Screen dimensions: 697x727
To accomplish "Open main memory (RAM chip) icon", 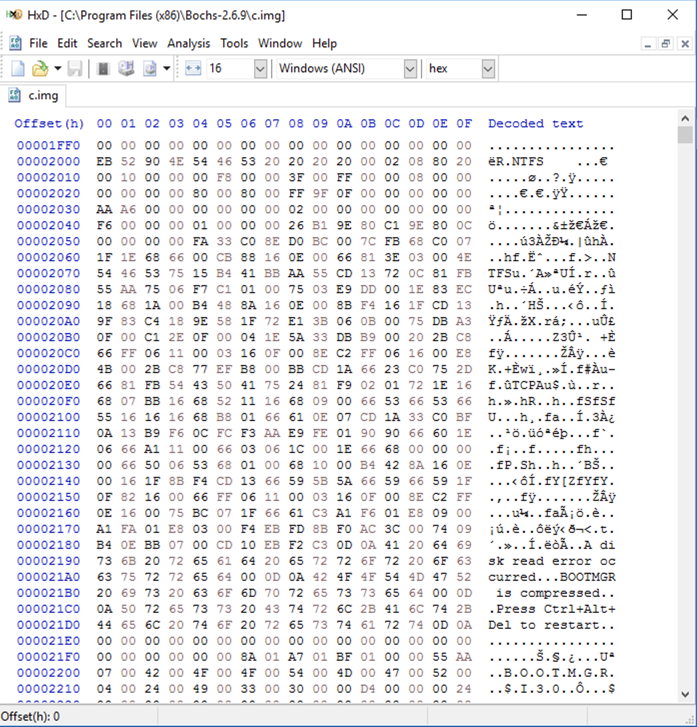I will point(103,69).
